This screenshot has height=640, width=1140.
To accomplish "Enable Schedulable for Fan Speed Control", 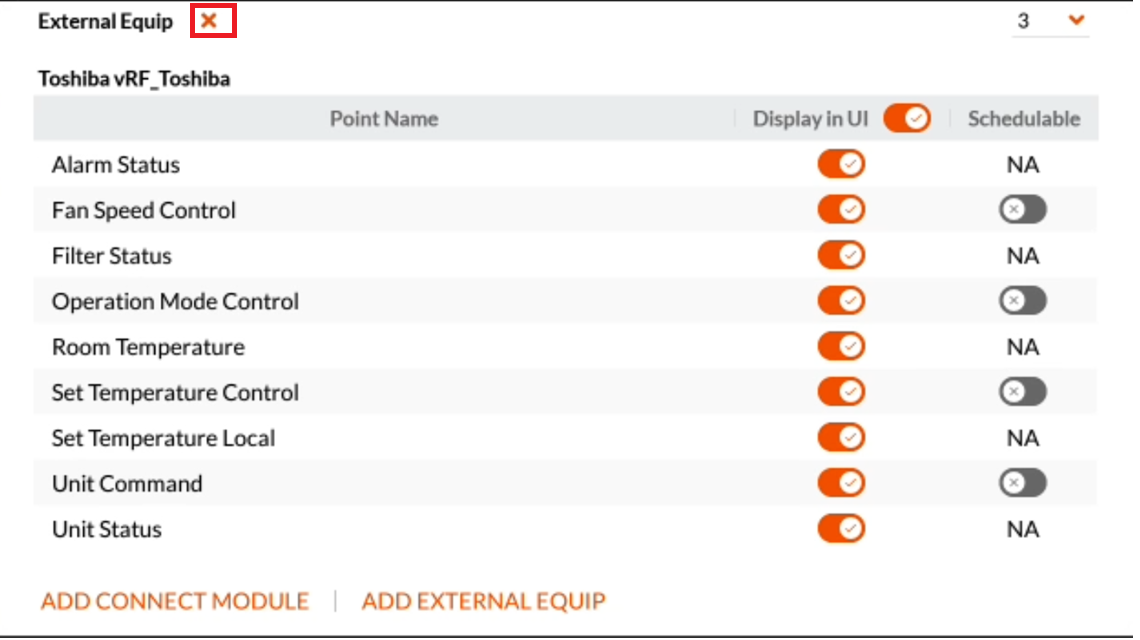I will tap(1022, 209).
